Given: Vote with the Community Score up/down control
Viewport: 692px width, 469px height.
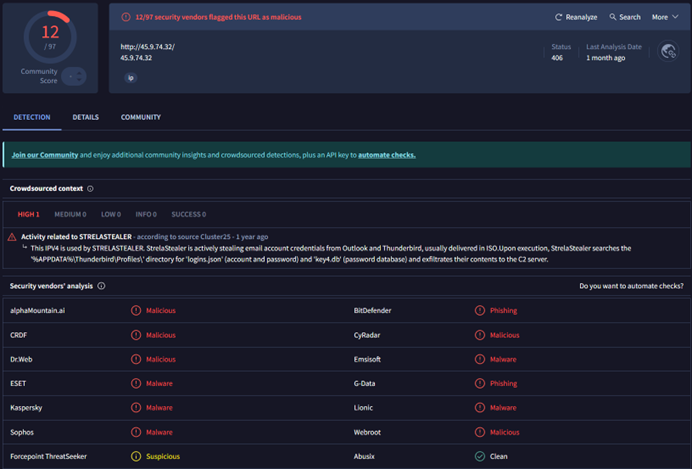Looking at the screenshot, I should [x=74, y=76].
